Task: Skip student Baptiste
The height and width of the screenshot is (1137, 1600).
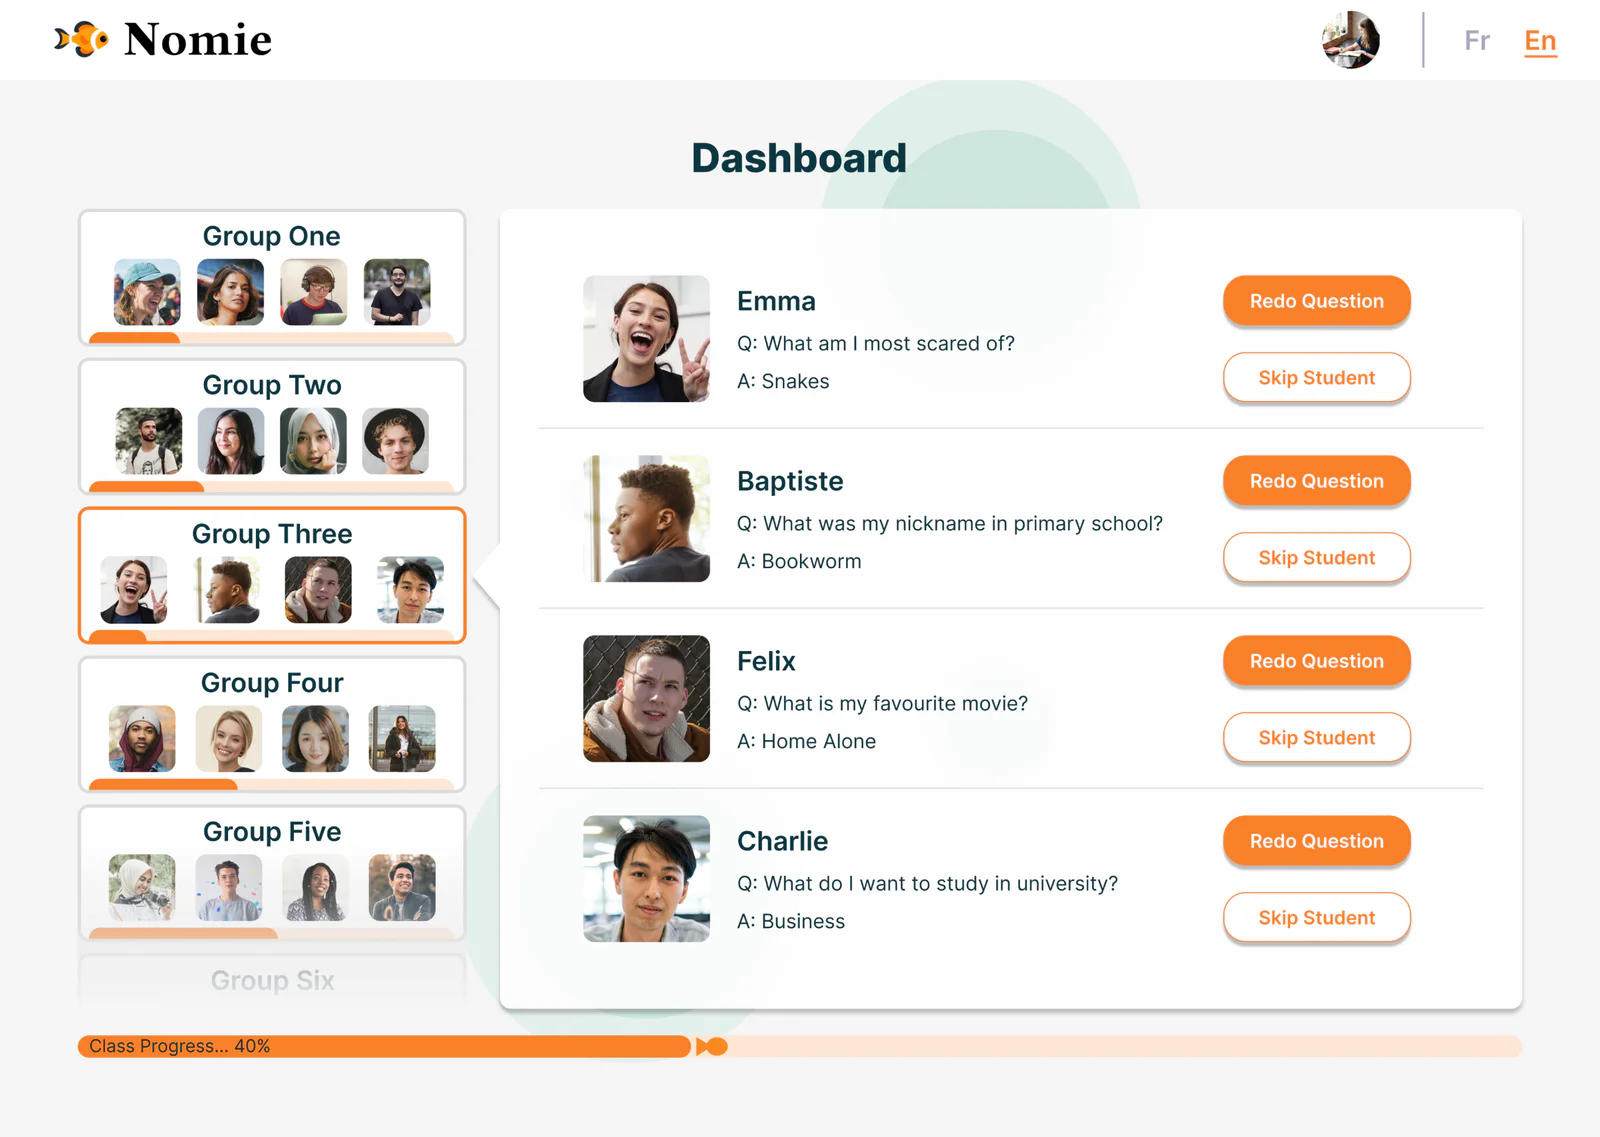Action: click(1316, 558)
